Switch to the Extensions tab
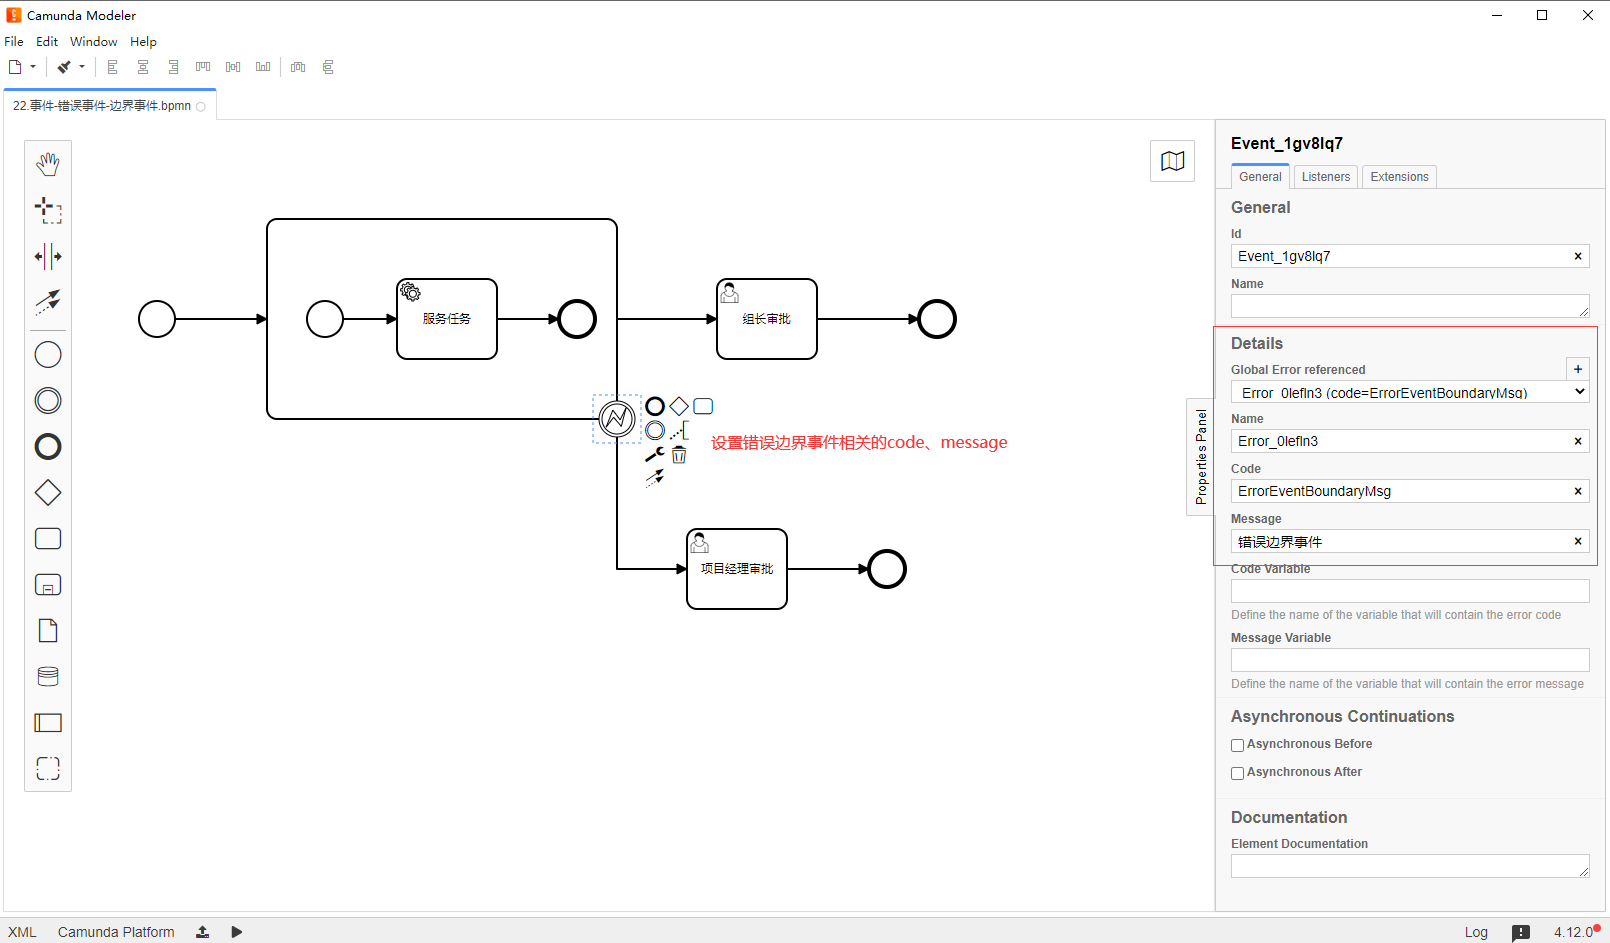Viewport: 1610px width, 943px height. 1400,177
